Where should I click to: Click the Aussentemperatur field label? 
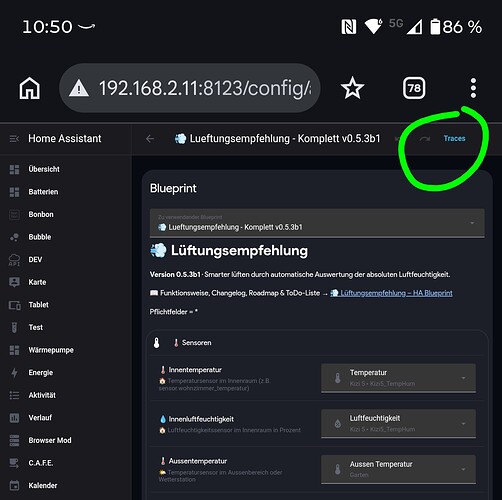[198, 461]
